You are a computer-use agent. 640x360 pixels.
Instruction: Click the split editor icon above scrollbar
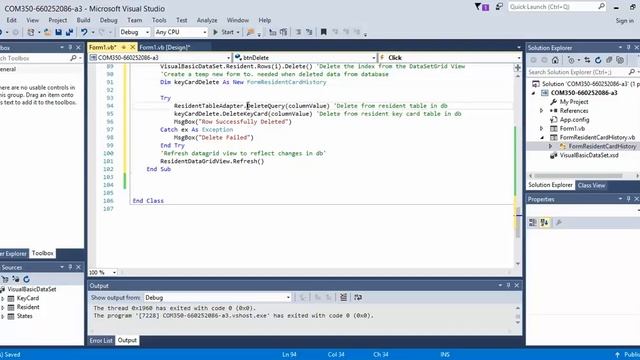click(518, 67)
